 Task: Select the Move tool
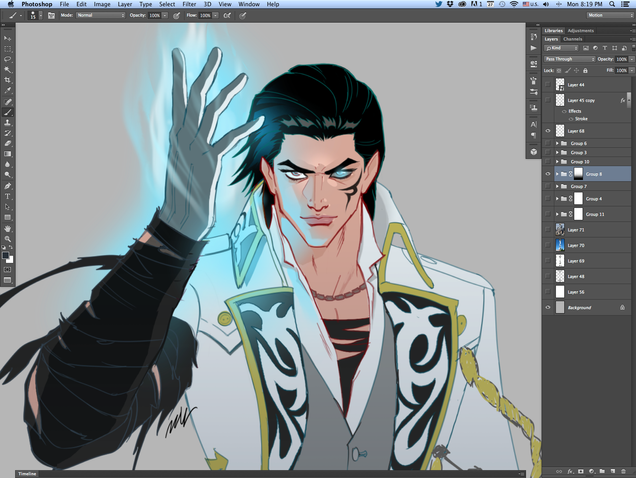click(x=7, y=38)
